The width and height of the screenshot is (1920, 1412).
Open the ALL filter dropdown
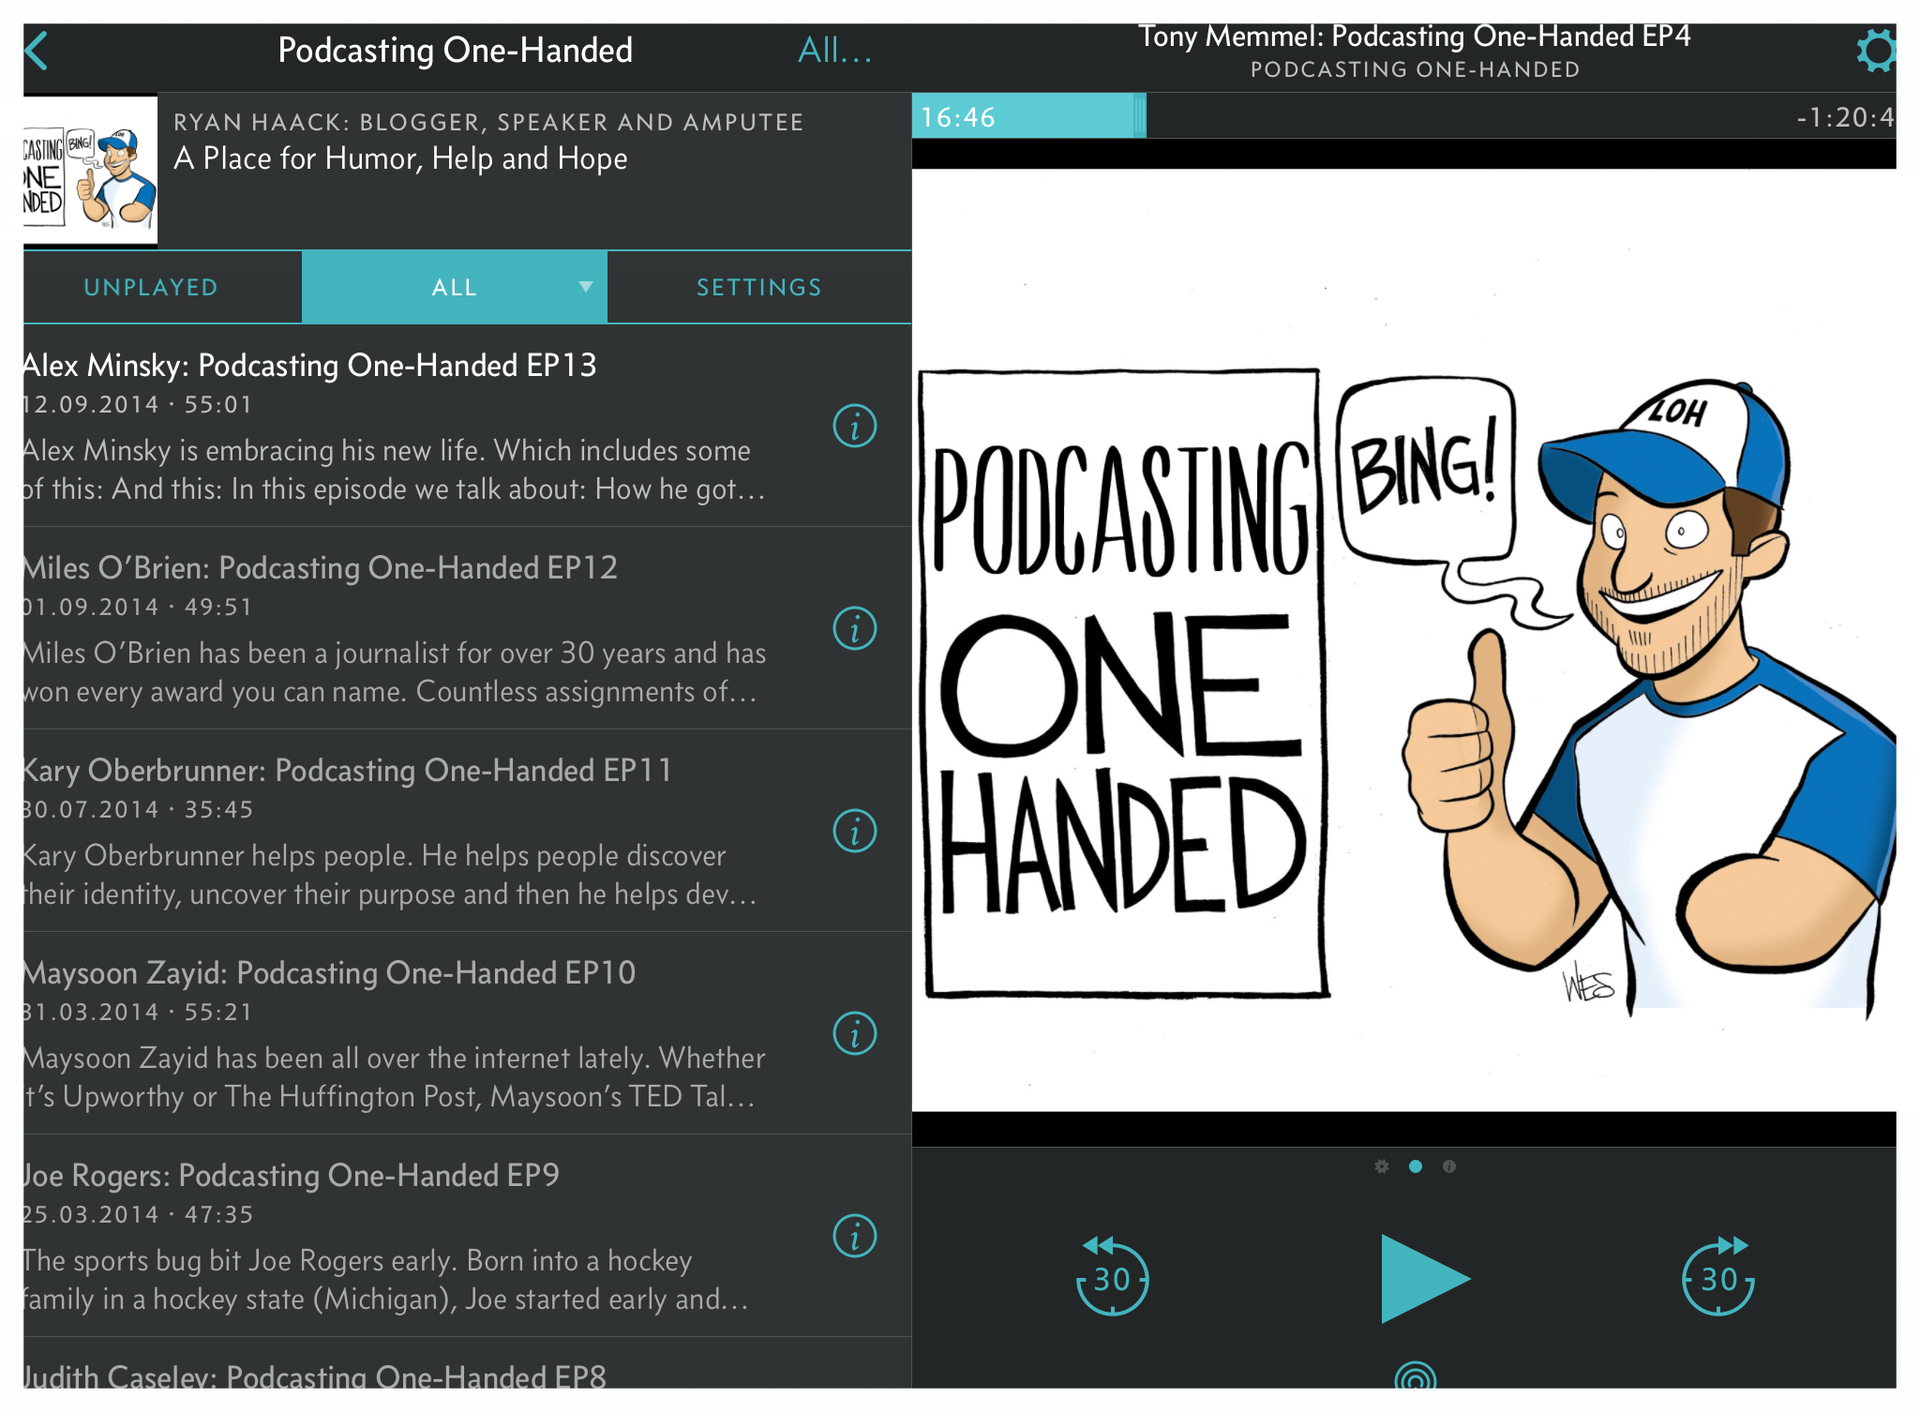586,287
